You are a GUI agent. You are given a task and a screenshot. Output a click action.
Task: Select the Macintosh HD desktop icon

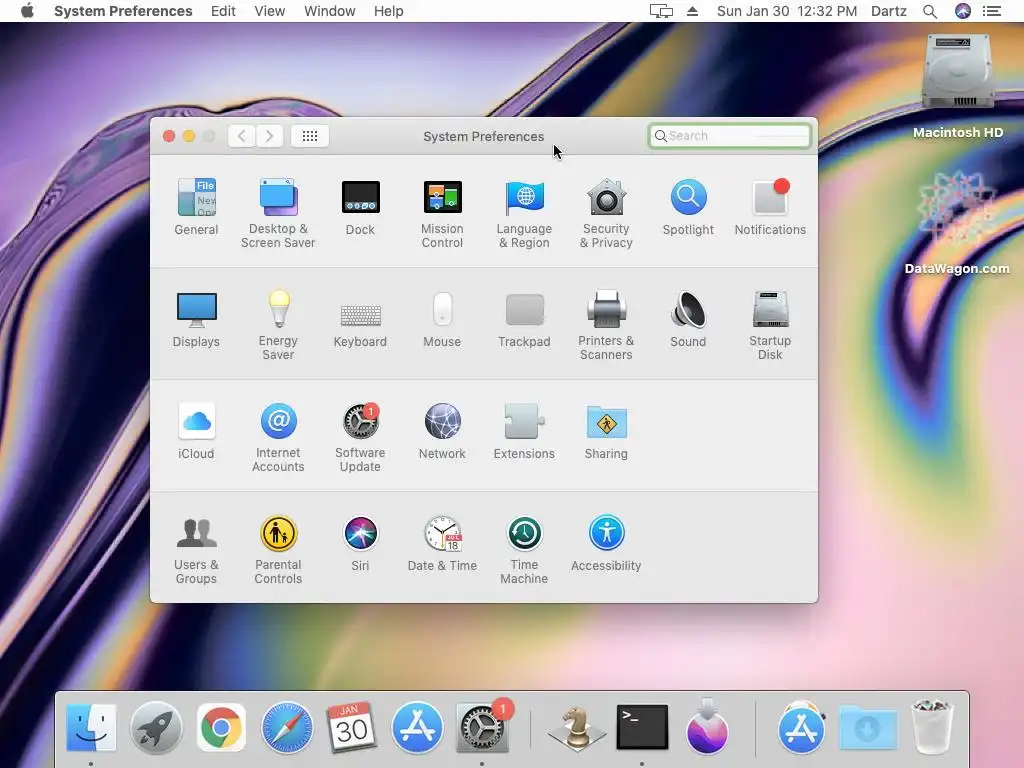[958, 87]
